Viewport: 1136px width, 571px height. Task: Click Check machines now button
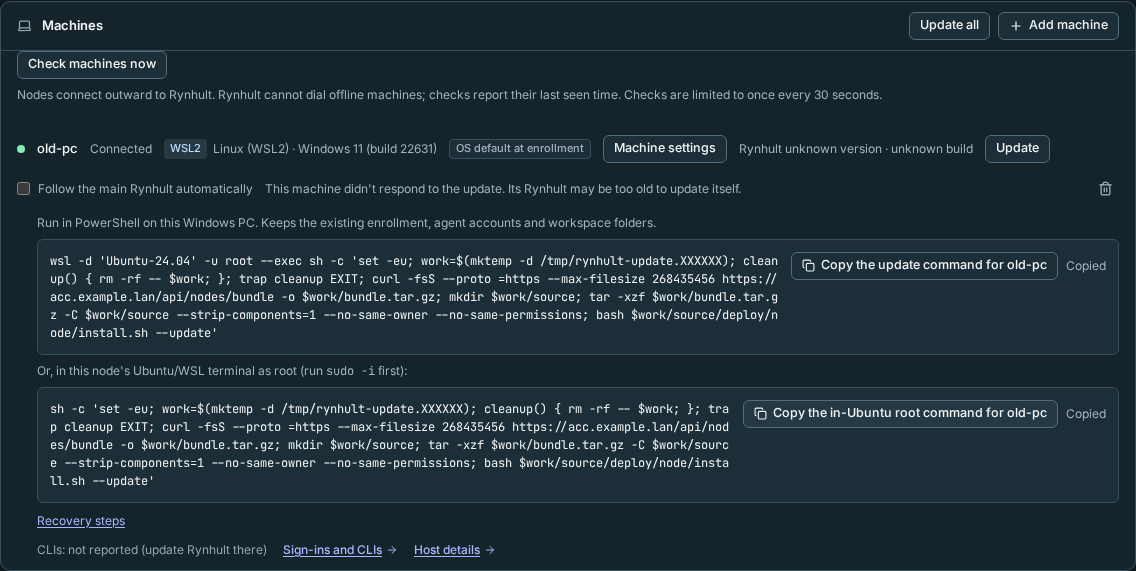pos(92,64)
